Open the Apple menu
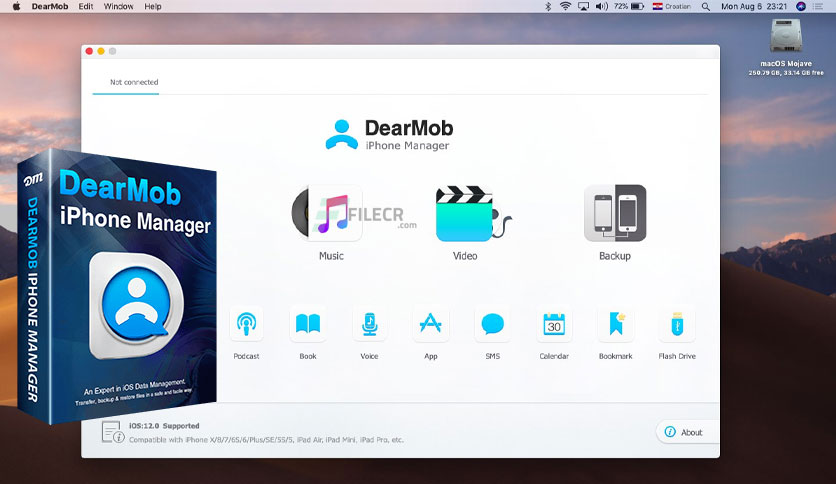Image resolution: width=836 pixels, height=484 pixels. tap(16, 6)
